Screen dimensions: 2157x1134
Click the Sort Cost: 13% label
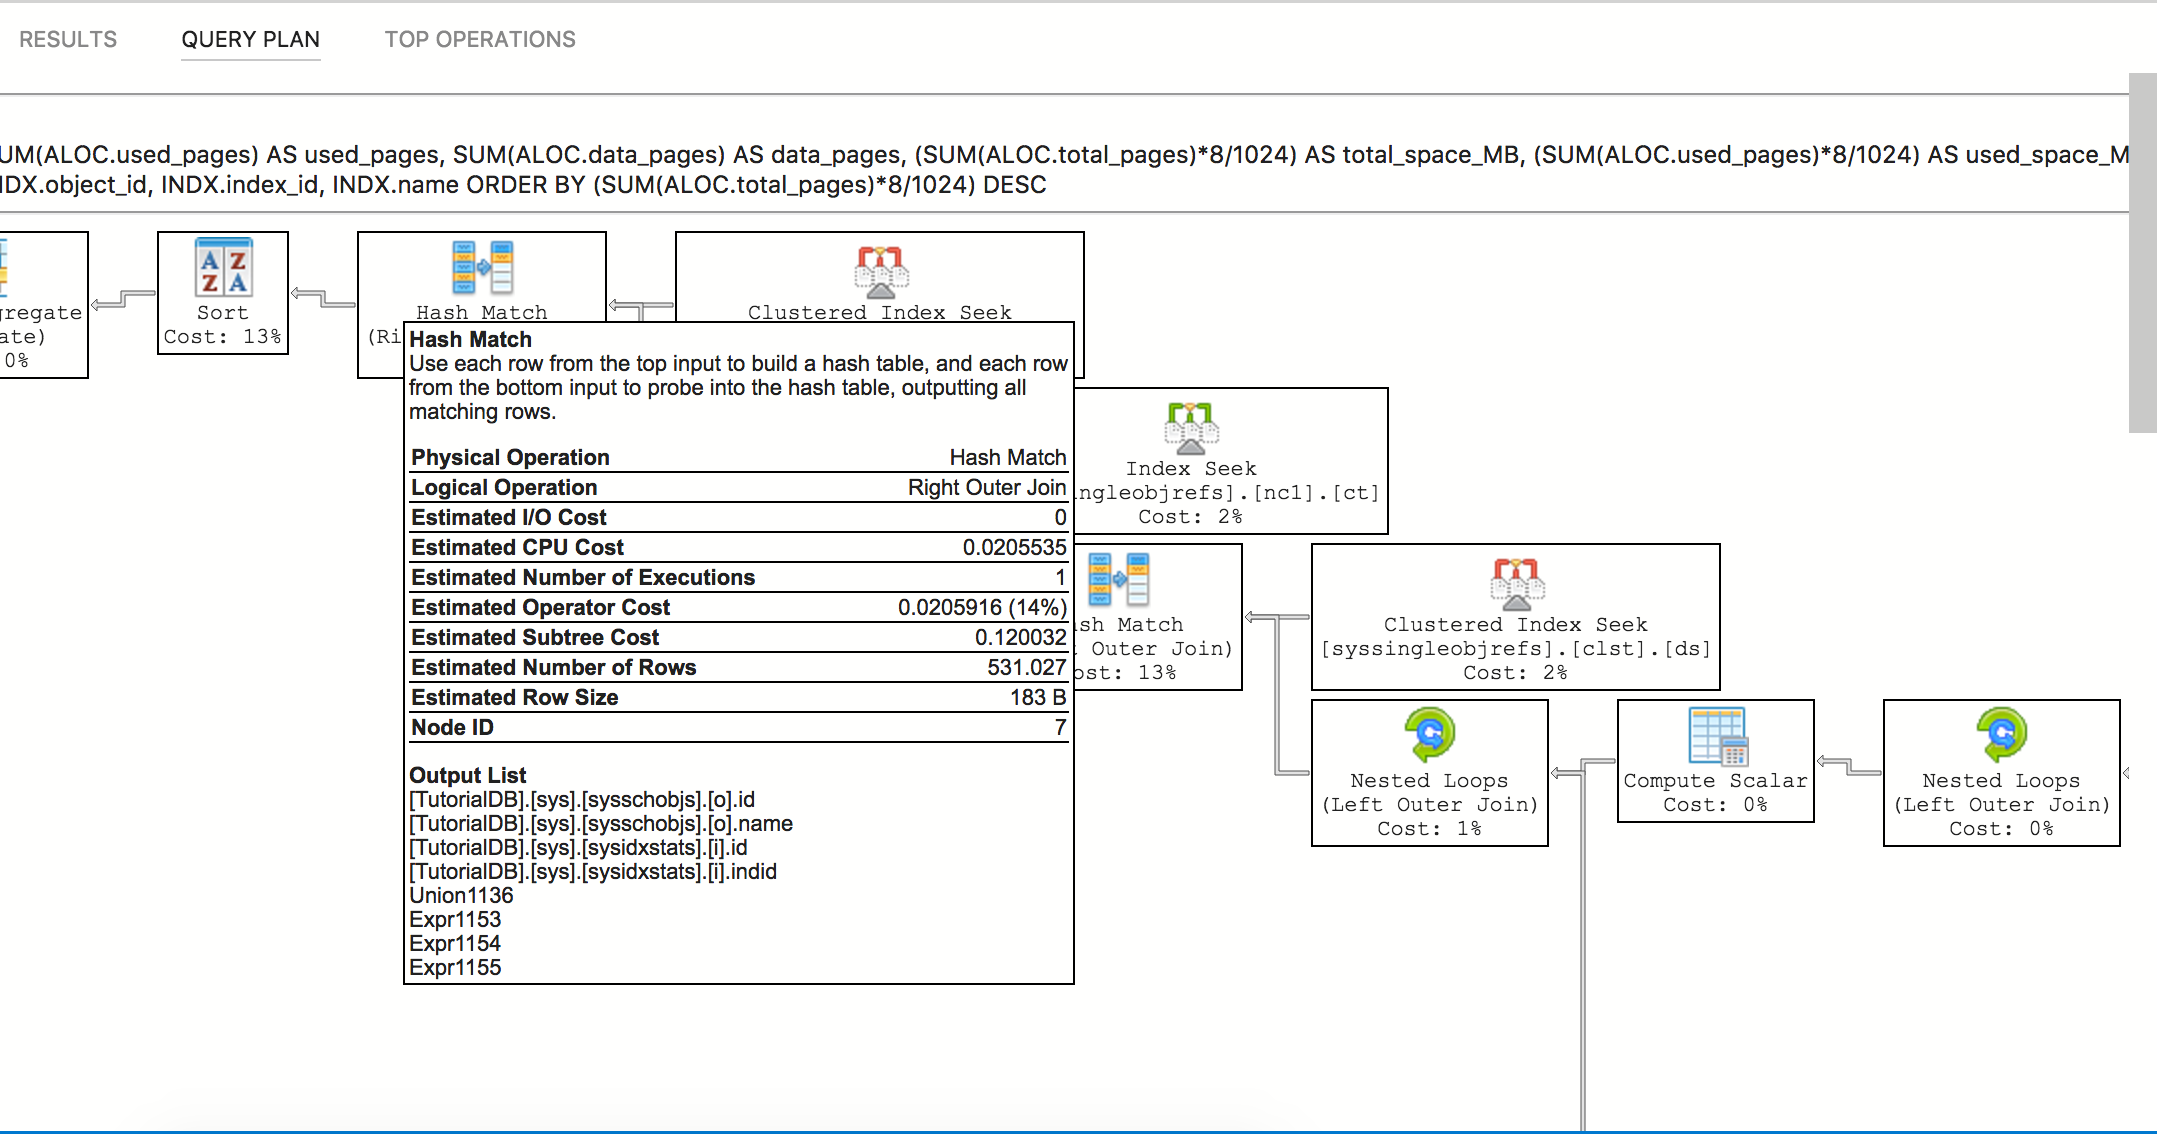point(222,337)
